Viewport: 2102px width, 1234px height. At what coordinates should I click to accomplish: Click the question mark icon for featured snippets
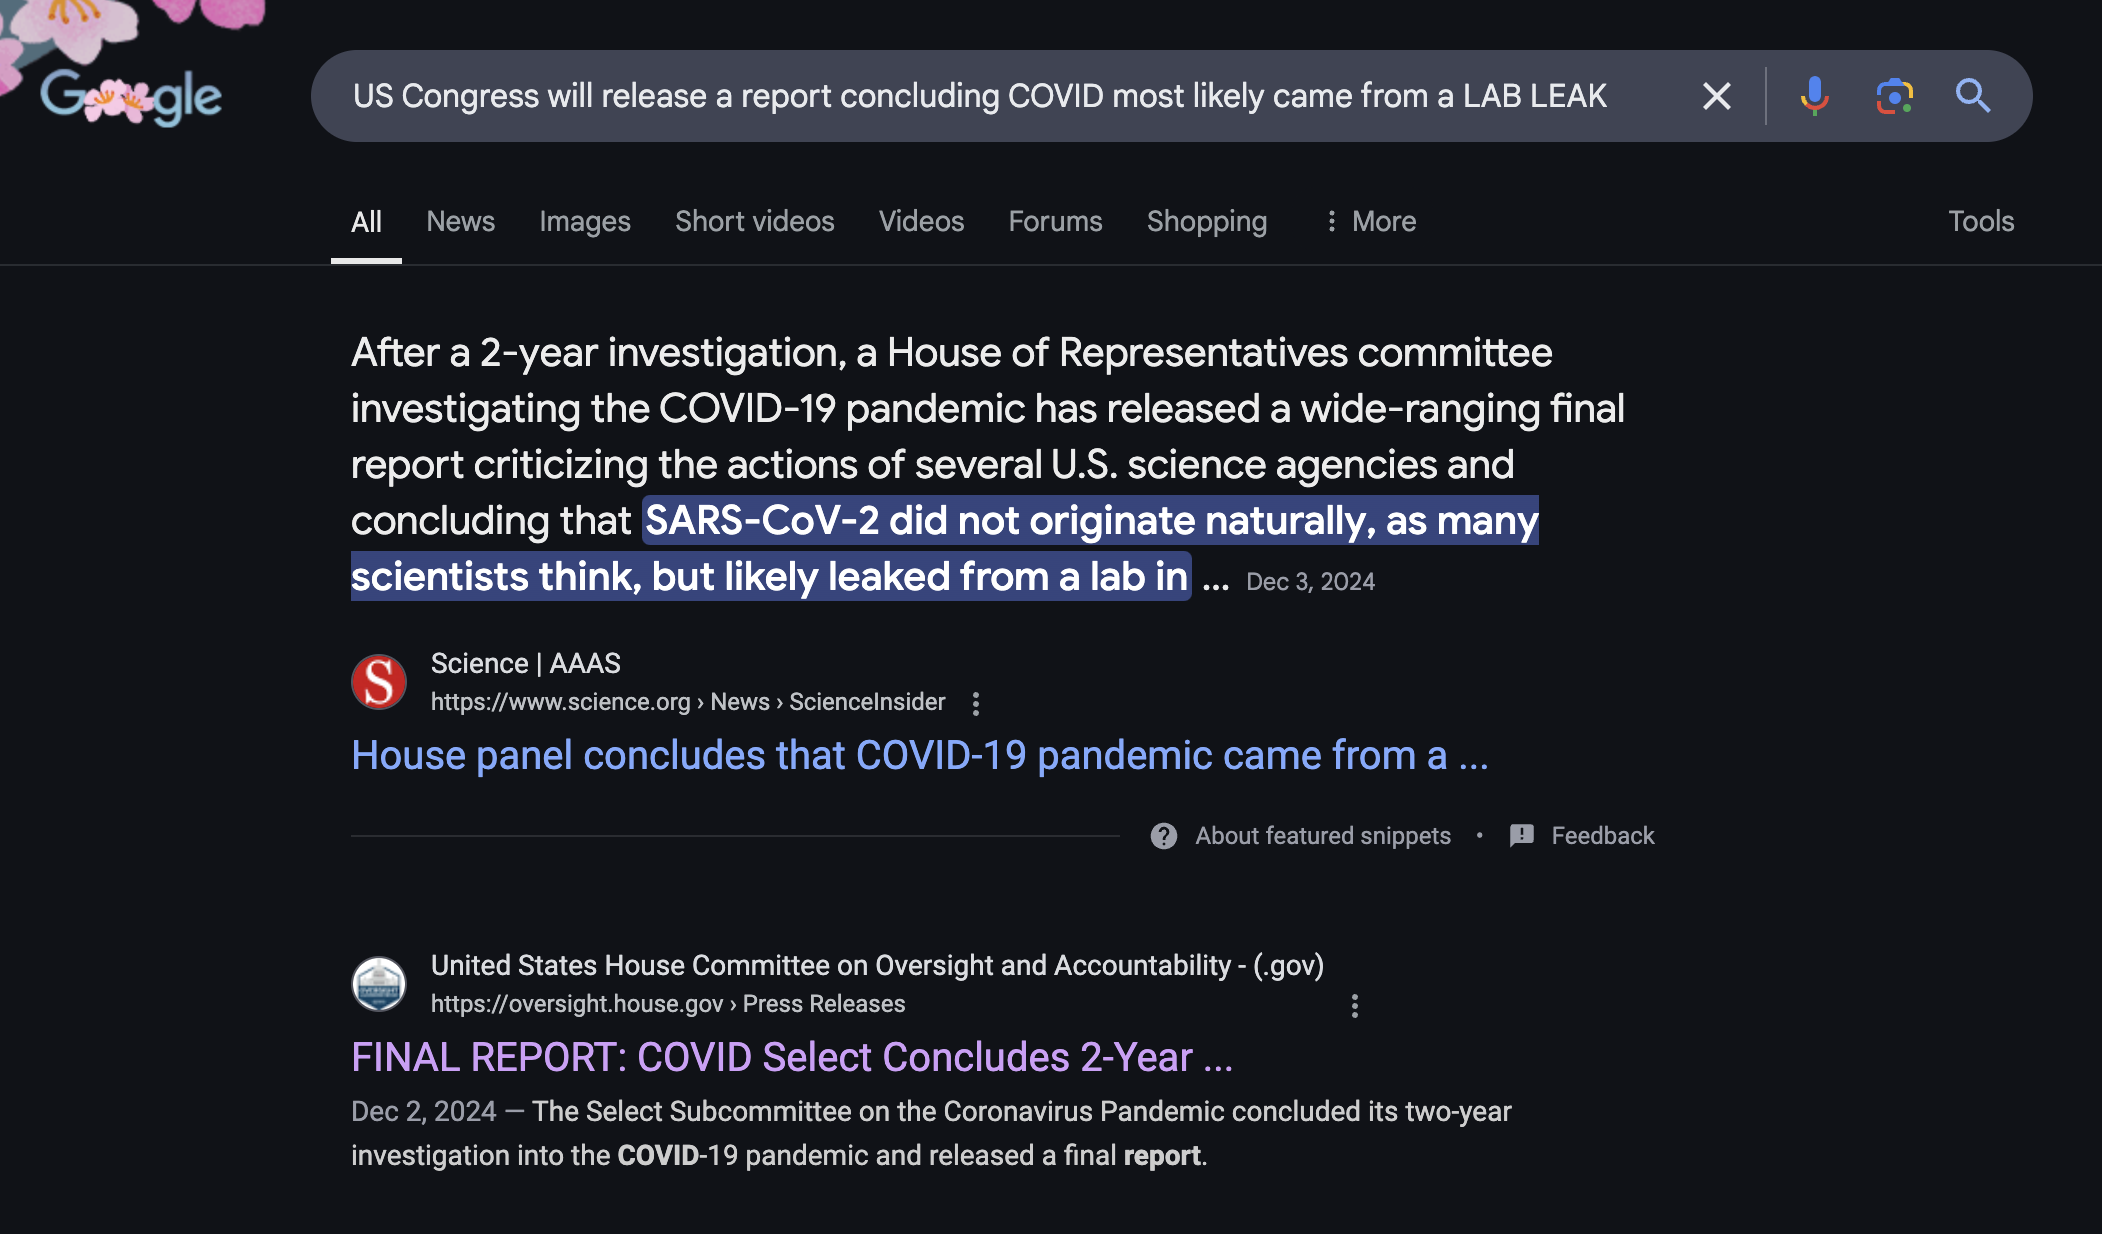(1164, 836)
